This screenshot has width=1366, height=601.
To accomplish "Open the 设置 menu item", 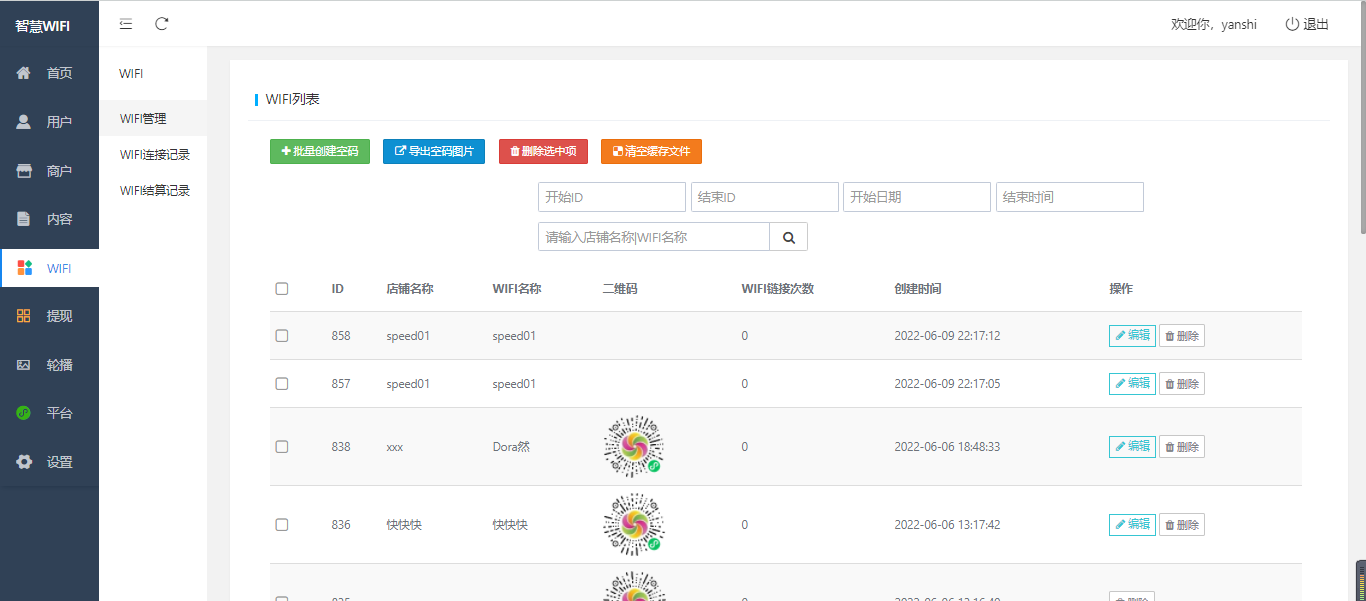I will point(49,462).
